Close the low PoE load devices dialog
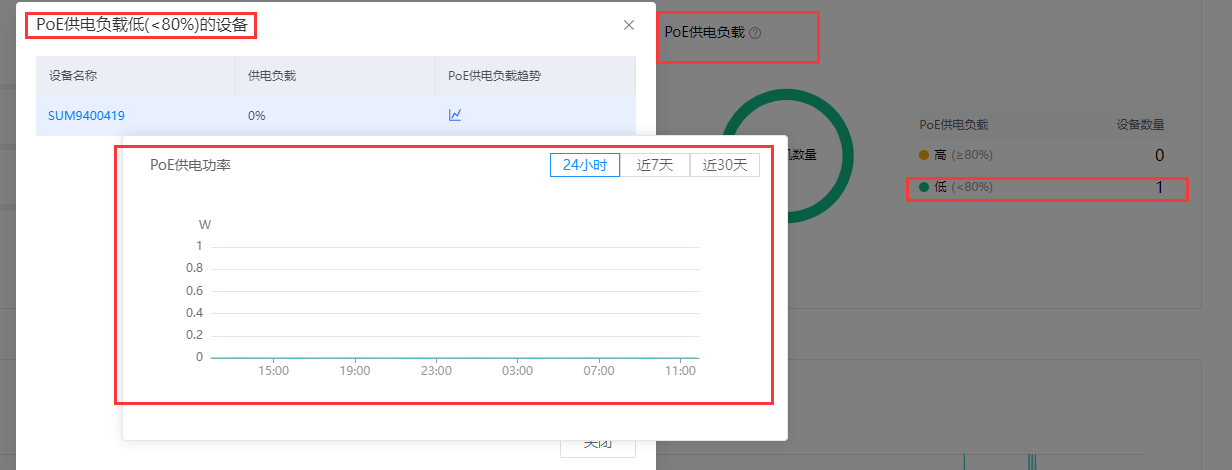The width and height of the screenshot is (1232, 470). coord(629,25)
